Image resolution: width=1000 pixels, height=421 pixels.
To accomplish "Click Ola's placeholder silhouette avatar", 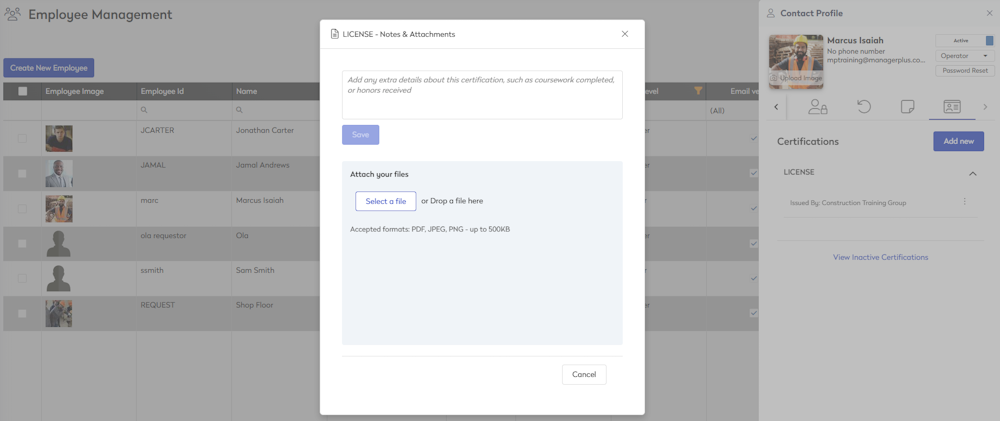I will (59, 244).
